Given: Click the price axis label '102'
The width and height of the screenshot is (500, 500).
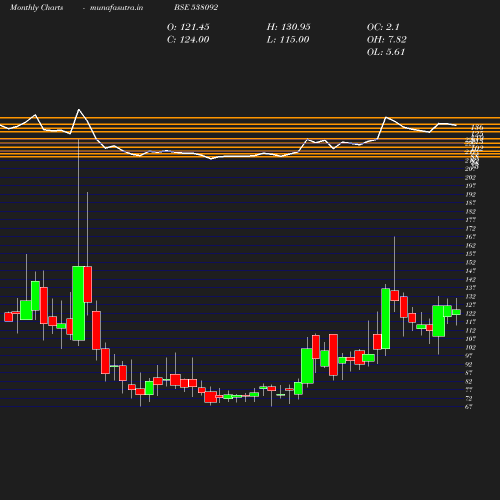Looking at the screenshot, I should tap(470, 347).
